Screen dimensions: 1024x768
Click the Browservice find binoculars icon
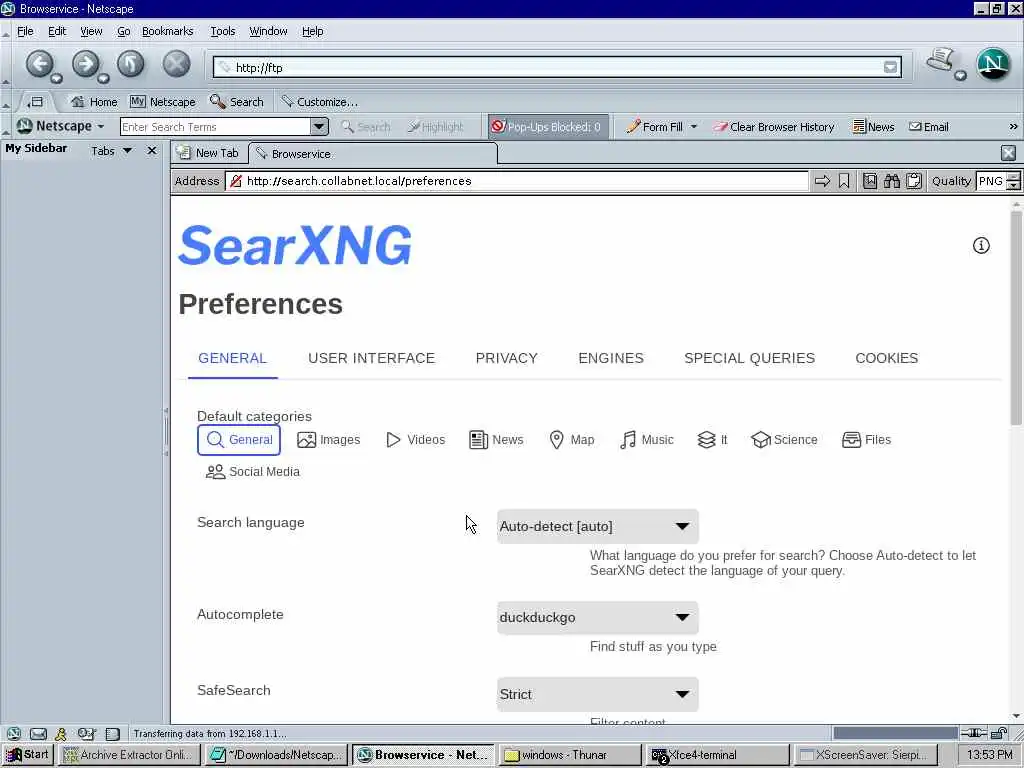coord(891,181)
